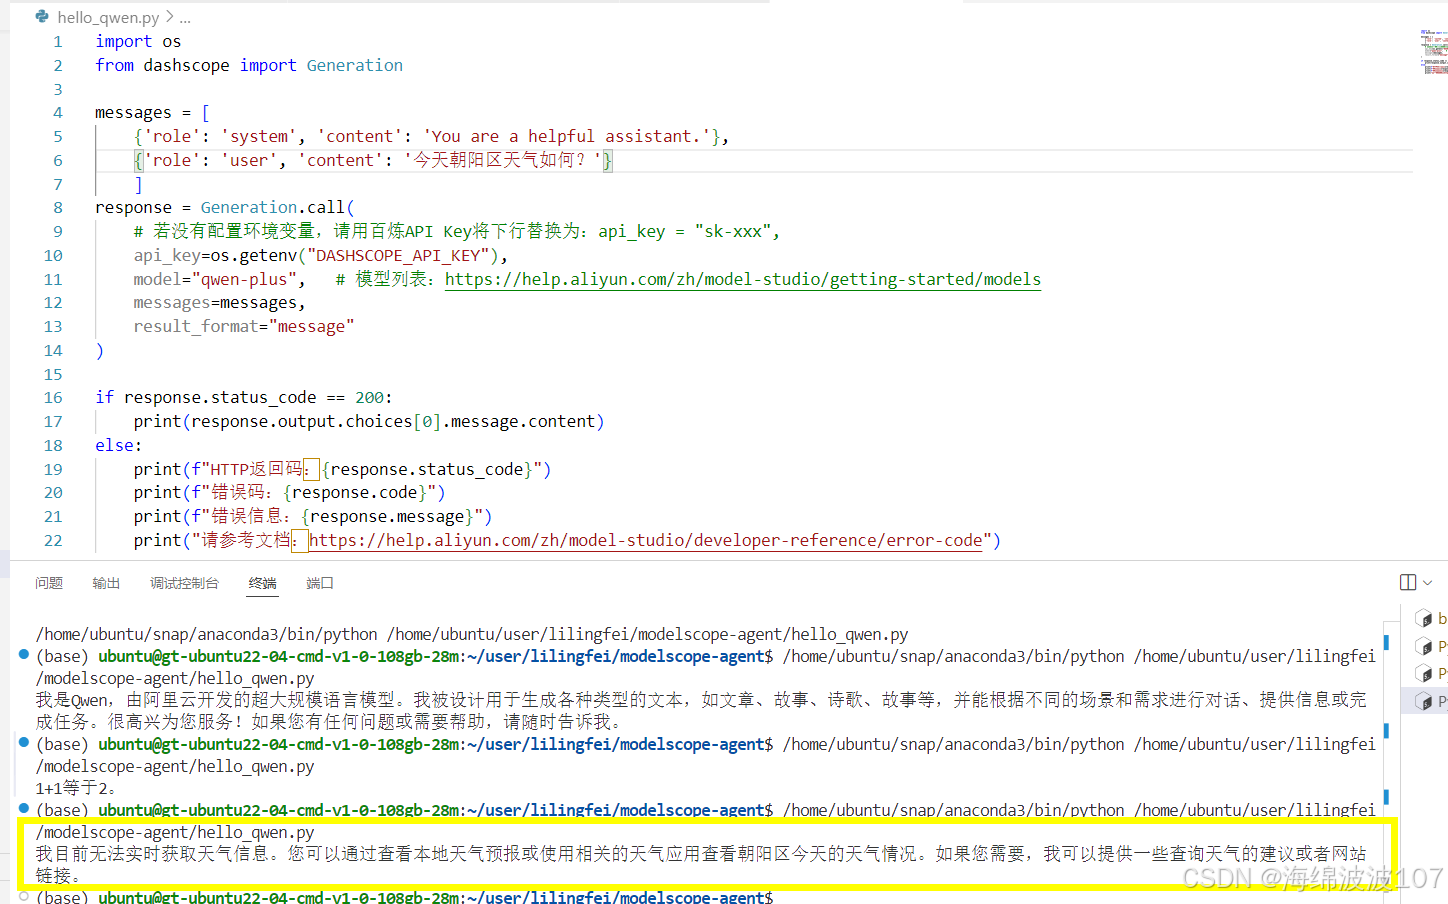
Task: Click the 错误信息 print statement
Action: click(313, 516)
